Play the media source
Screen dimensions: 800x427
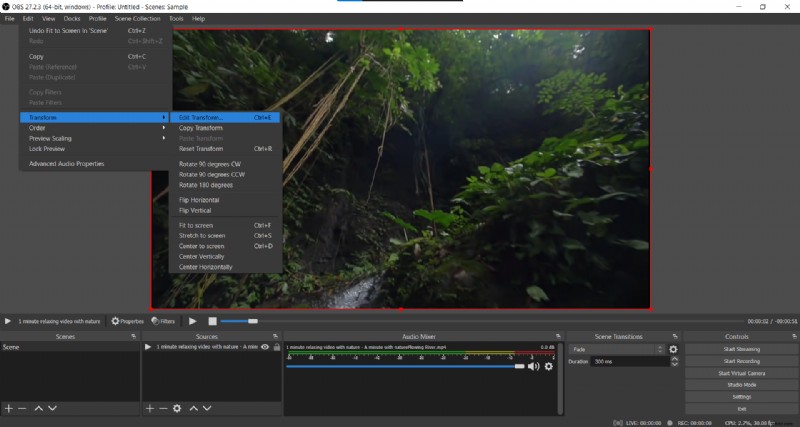[x=193, y=321]
